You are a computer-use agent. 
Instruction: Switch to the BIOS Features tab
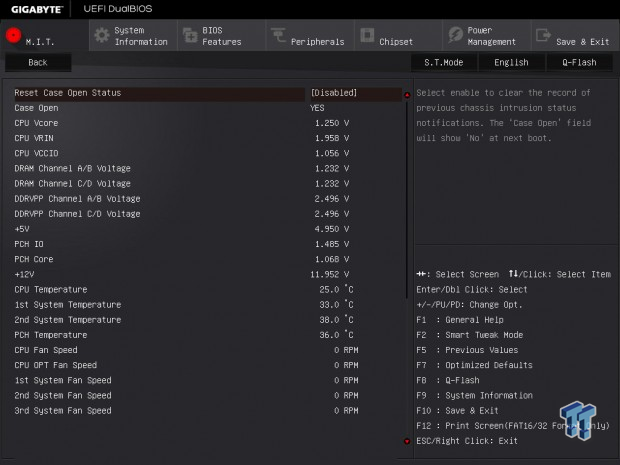click(221, 35)
